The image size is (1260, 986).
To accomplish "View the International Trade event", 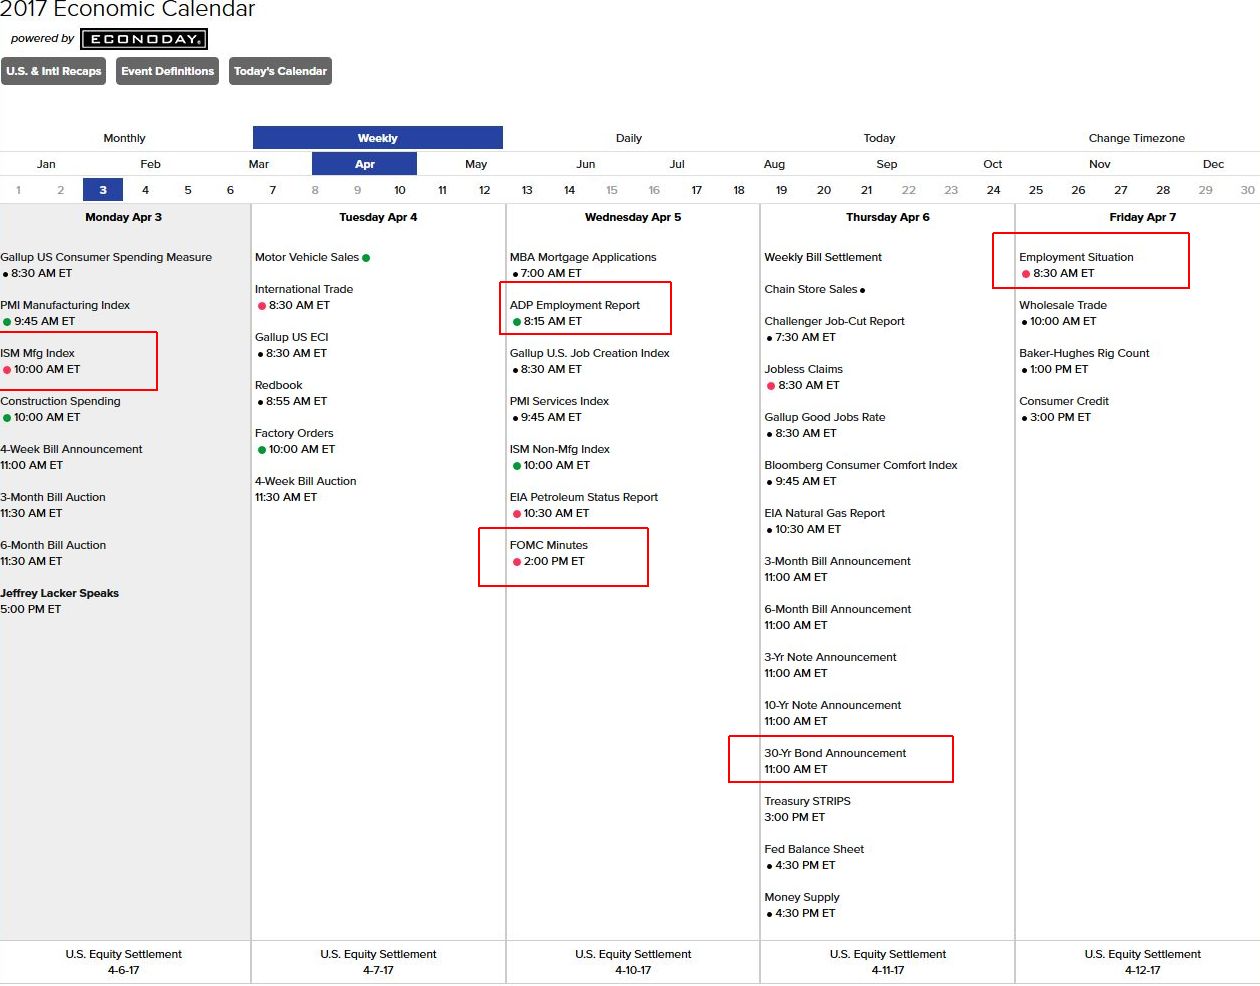I will coord(304,289).
